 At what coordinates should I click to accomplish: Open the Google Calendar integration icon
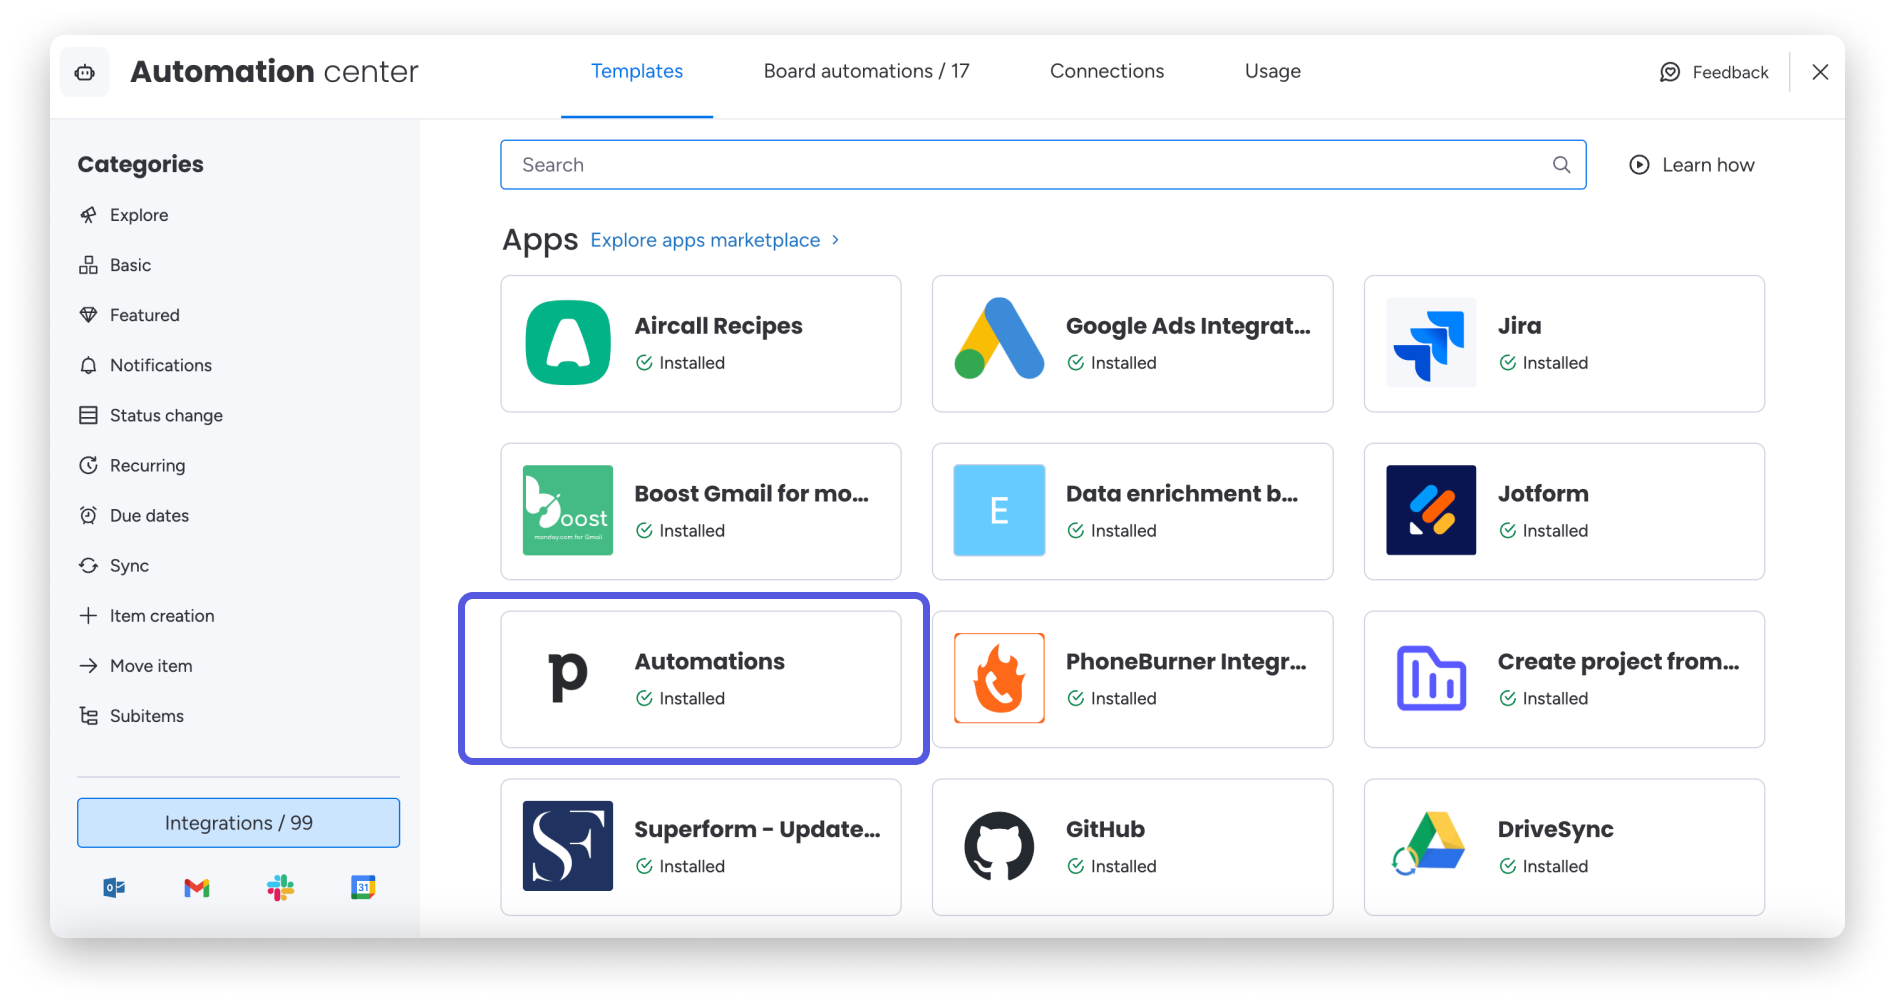coord(363,887)
